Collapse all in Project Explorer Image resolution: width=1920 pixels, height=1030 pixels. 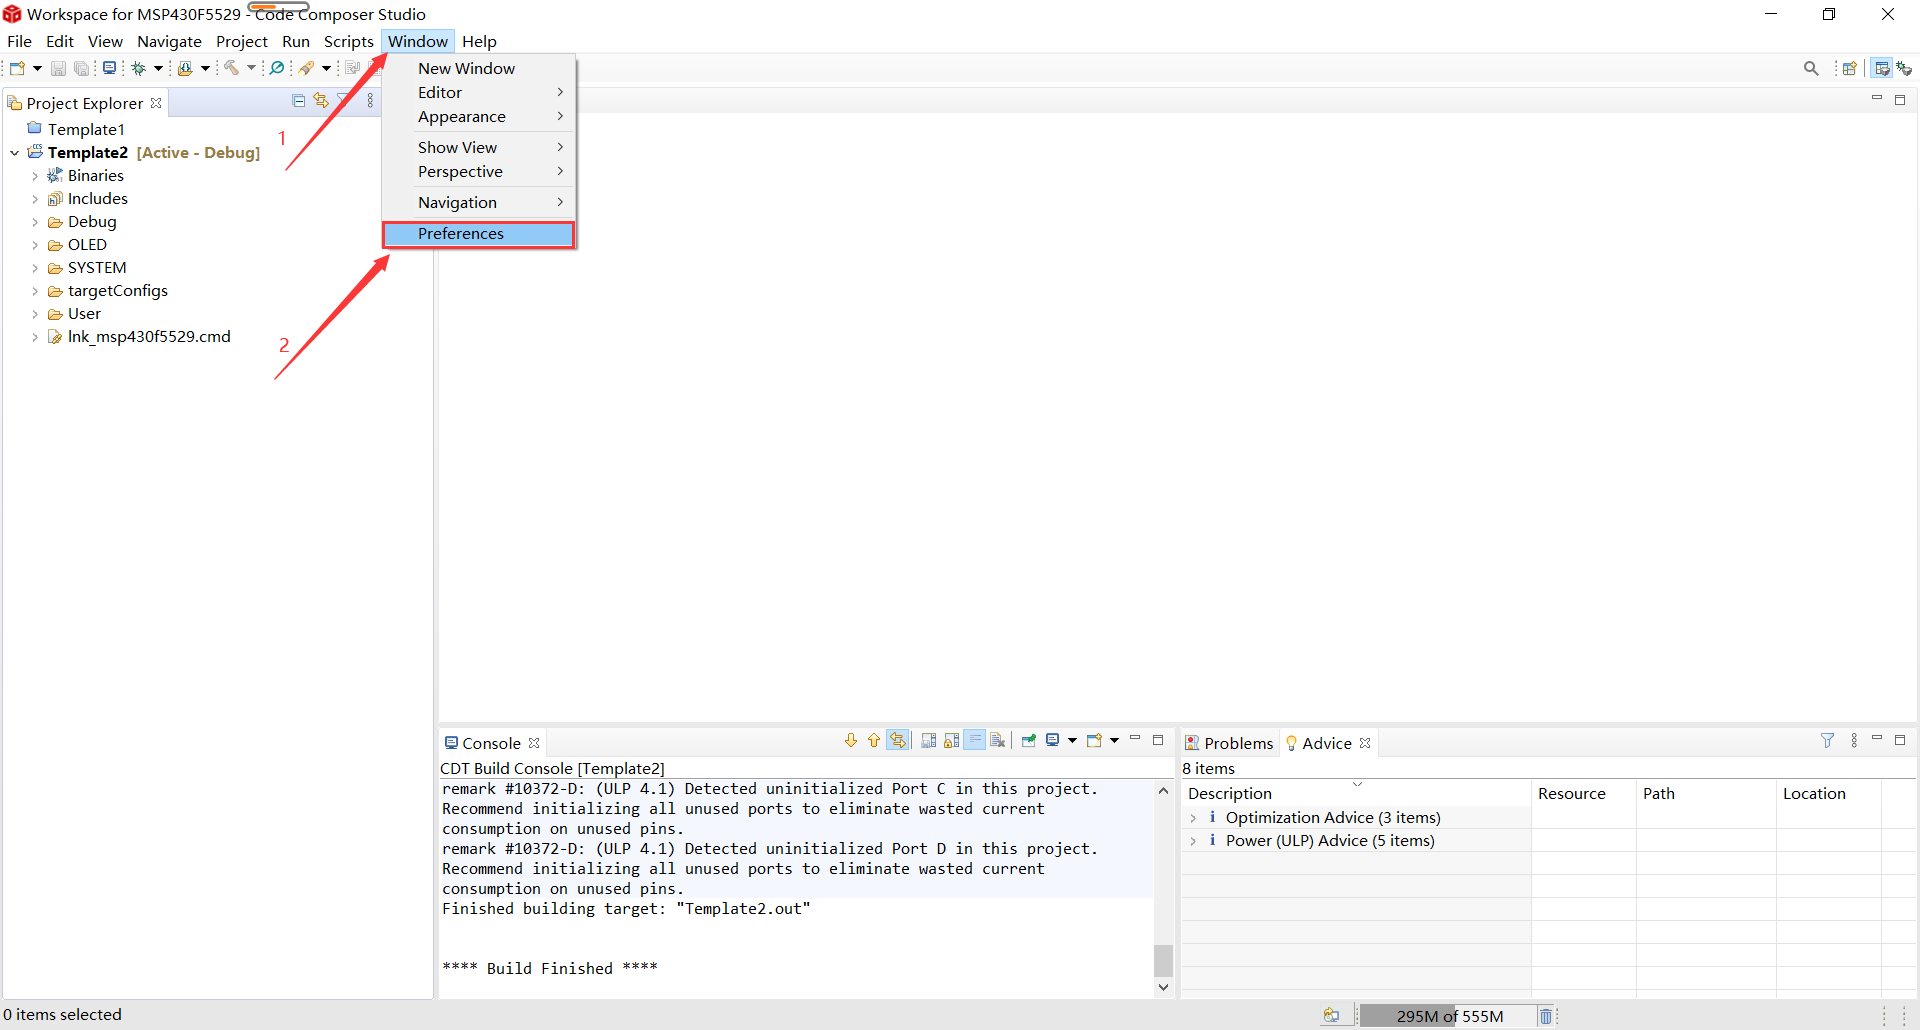298,101
